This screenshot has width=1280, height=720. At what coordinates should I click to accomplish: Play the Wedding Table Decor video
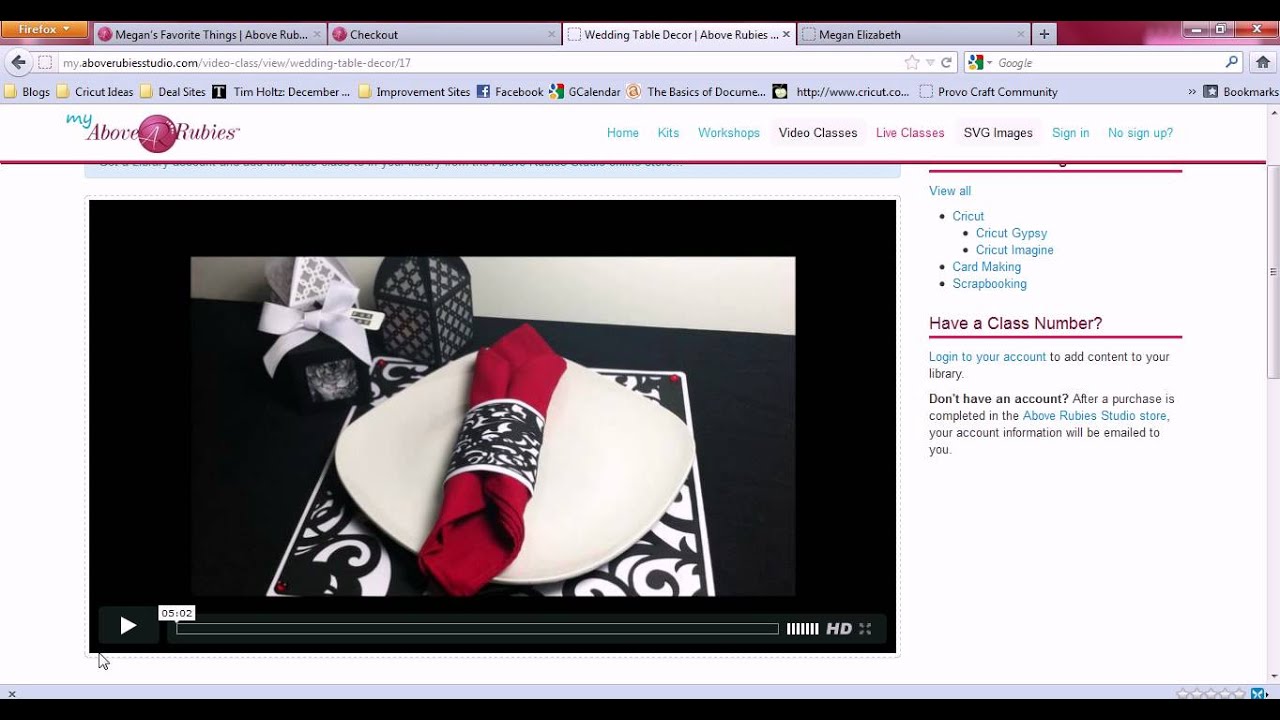[x=128, y=626]
